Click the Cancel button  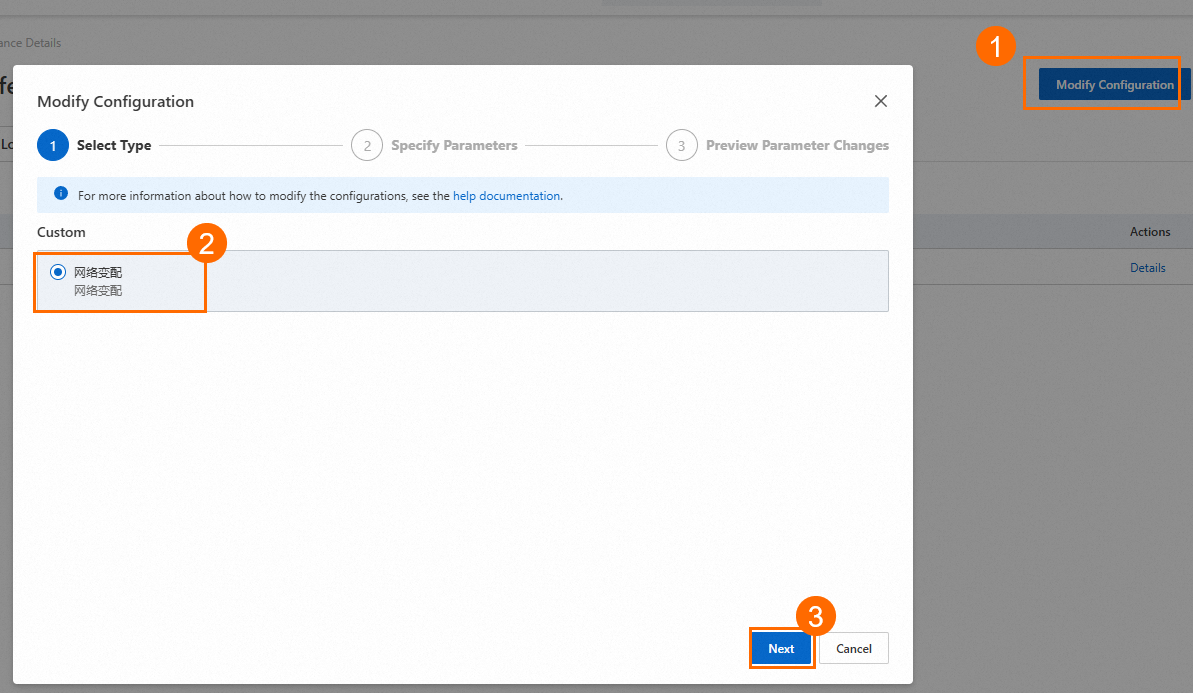[854, 648]
